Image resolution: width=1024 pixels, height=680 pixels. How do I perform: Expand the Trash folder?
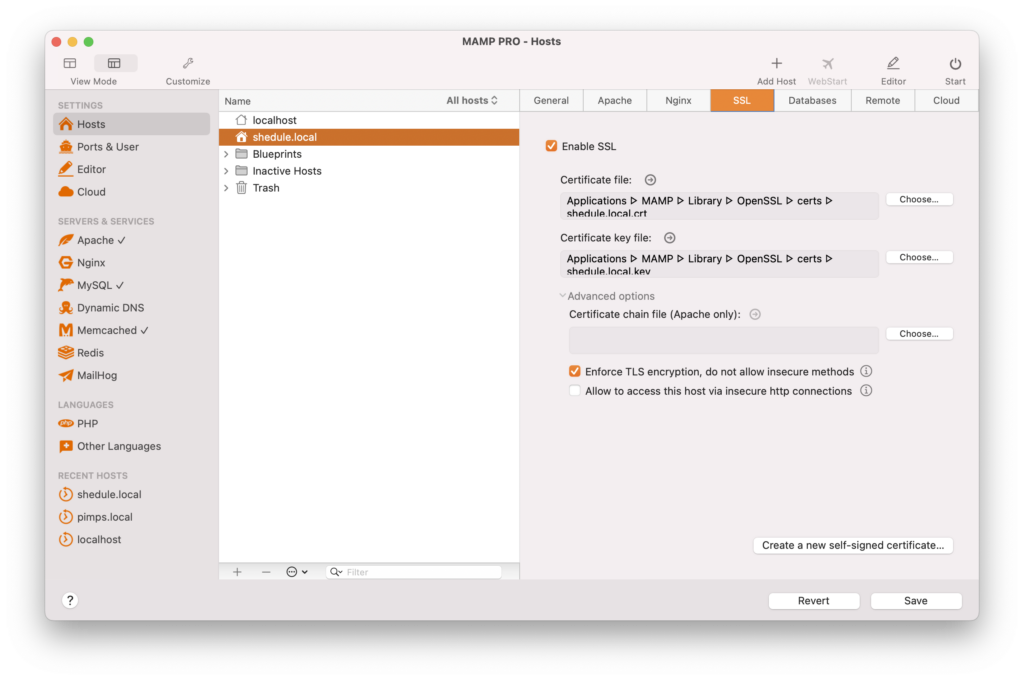227,188
